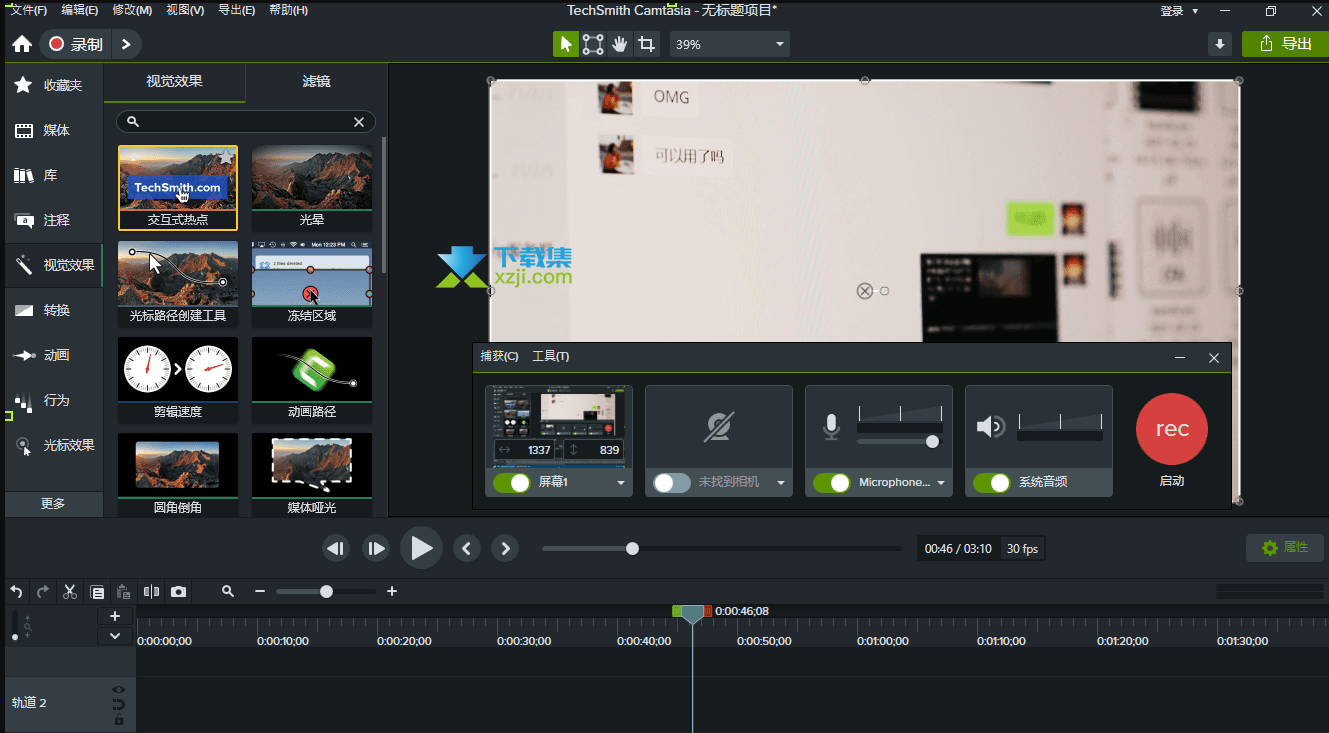Zoom out the timeline with minus
The height and width of the screenshot is (733, 1329).
point(260,592)
